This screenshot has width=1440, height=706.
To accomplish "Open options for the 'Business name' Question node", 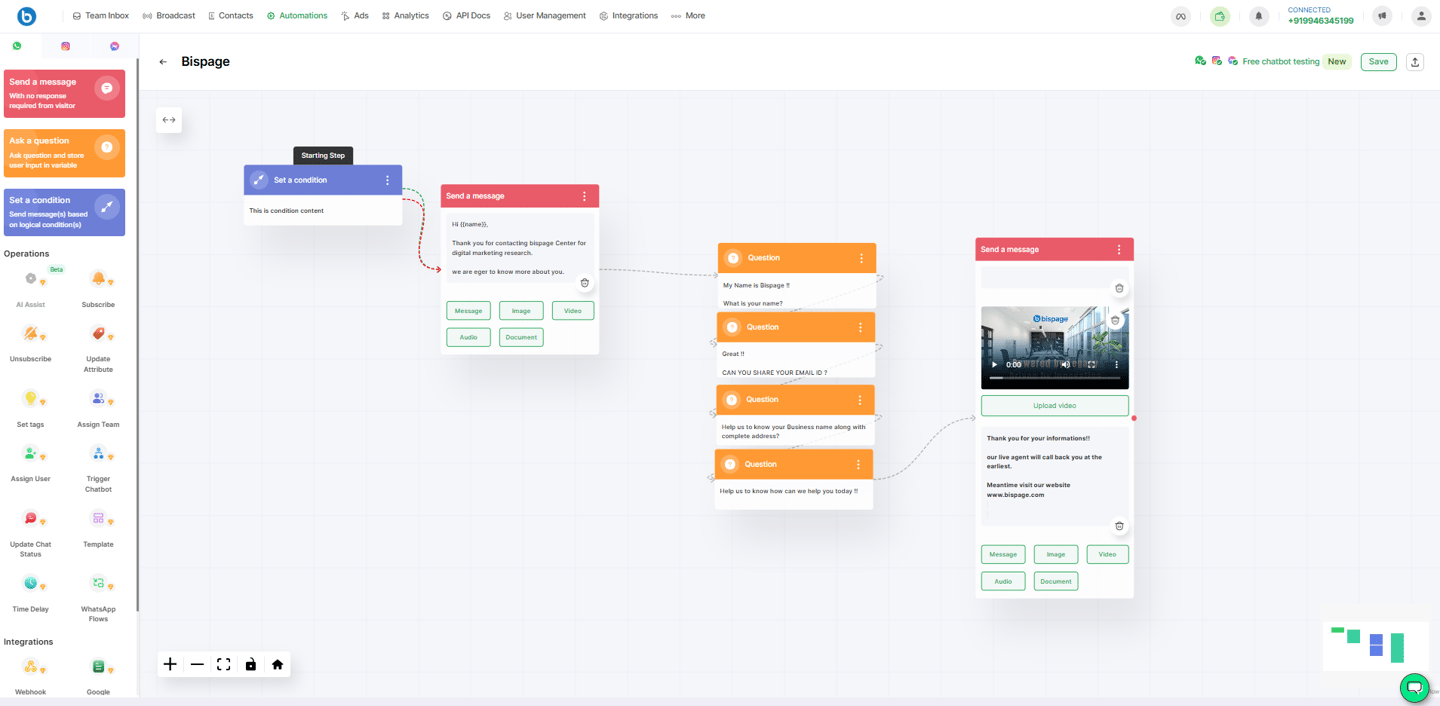I will (859, 400).
